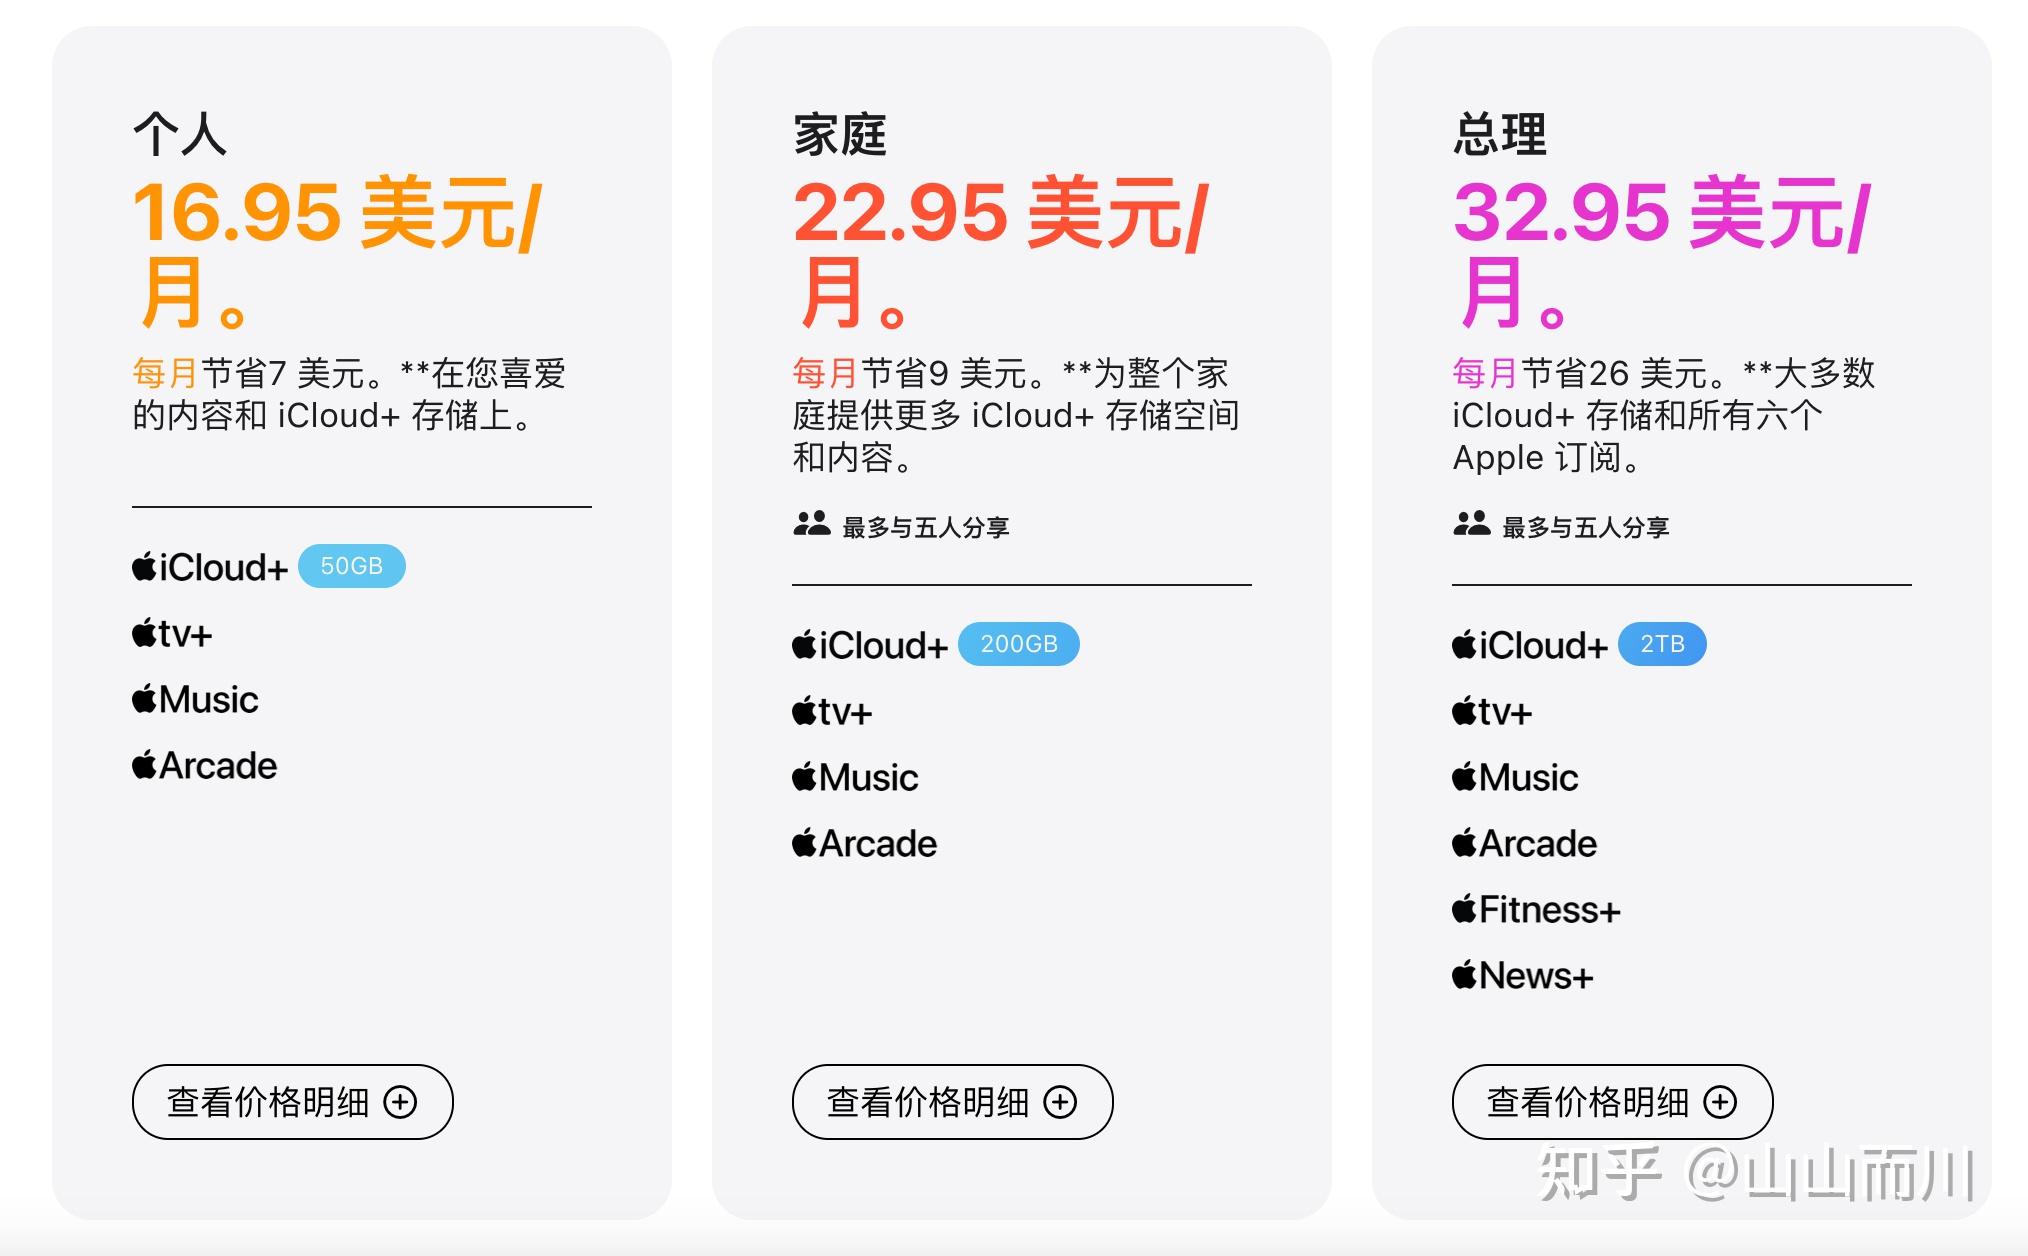Click the Apple Fitness+ icon in 总理 plan
The image size is (2028, 1256).
1464,909
